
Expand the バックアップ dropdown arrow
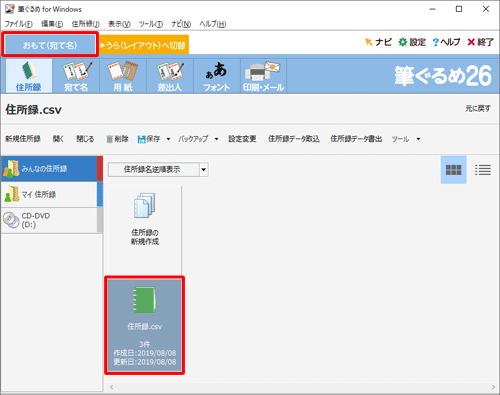point(216,139)
